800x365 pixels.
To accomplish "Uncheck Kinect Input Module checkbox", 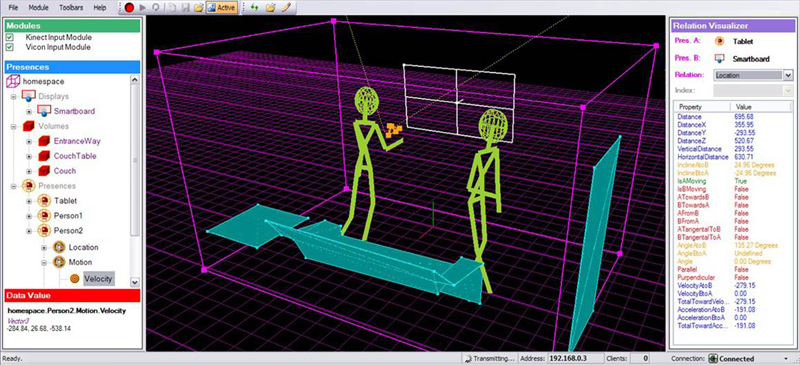I will 10,37.
